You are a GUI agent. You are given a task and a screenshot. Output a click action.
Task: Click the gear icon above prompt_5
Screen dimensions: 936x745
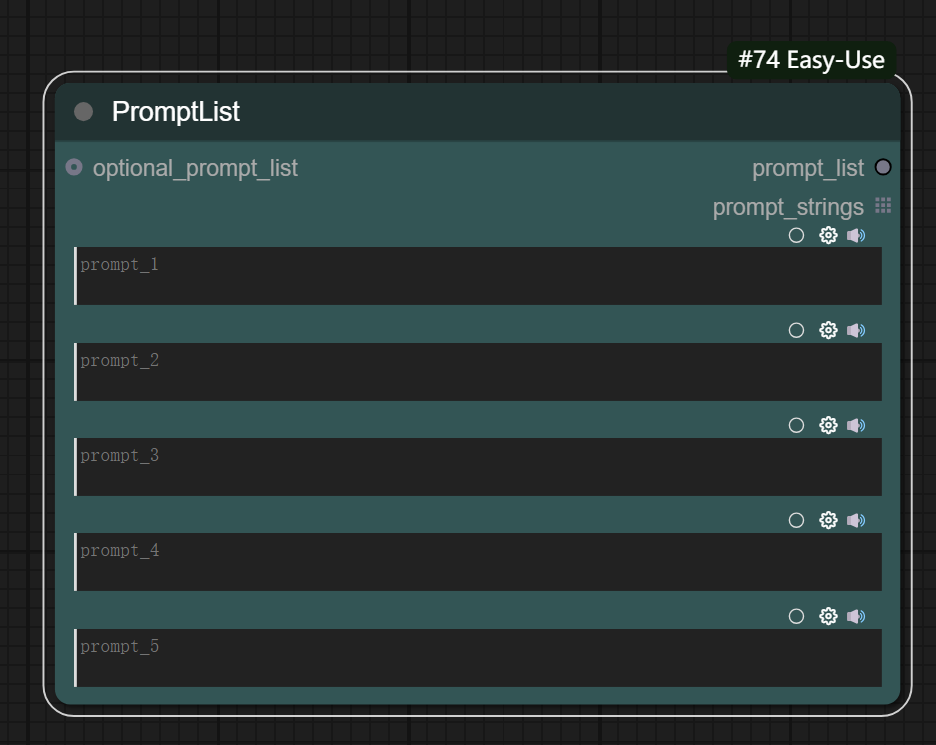point(828,616)
